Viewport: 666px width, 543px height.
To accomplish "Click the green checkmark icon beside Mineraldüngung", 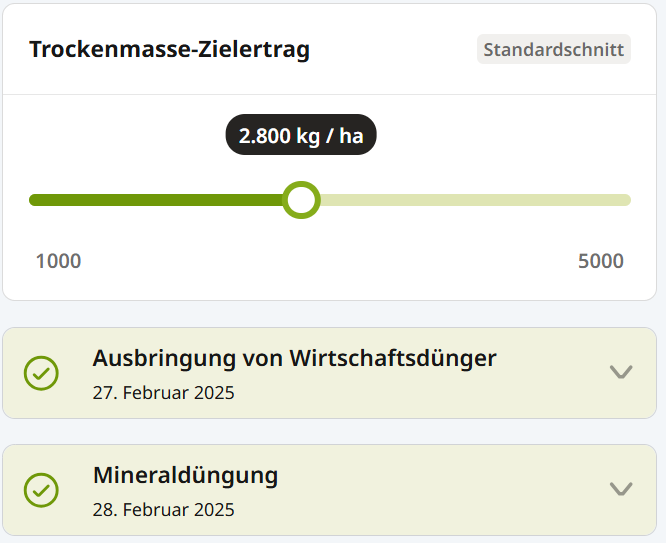I will point(41,490).
